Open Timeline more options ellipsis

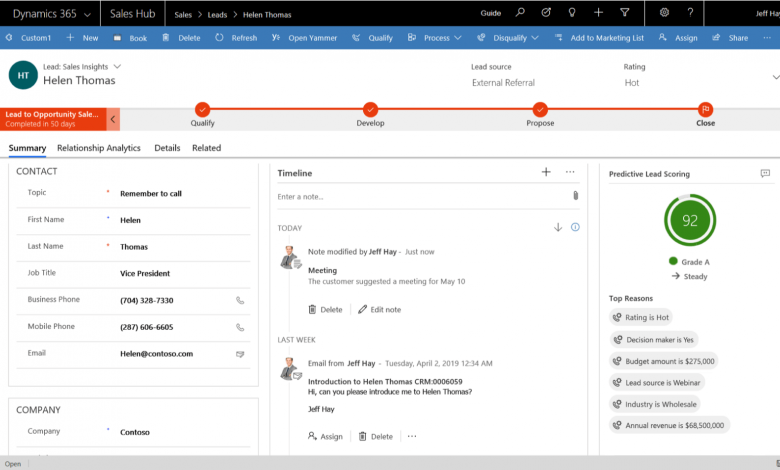[570, 172]
